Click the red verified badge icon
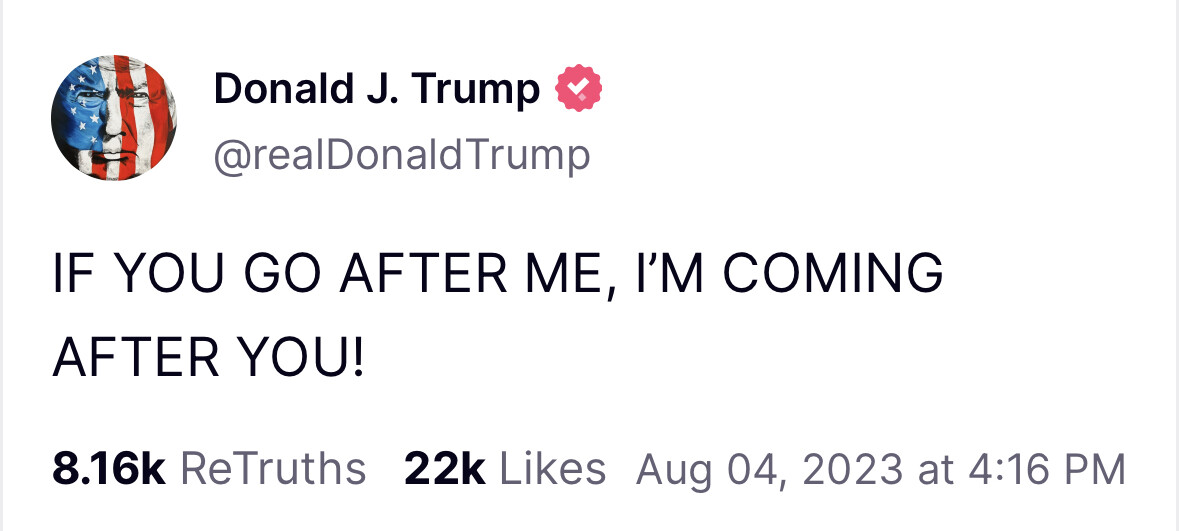 tap(576, 90)
